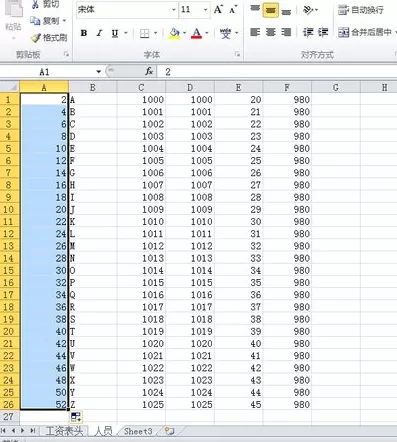The width and height of the screenshot is (397, 442).
Task: Go to the first sheet navigation arrow
Action: click(x=4, y=431)
